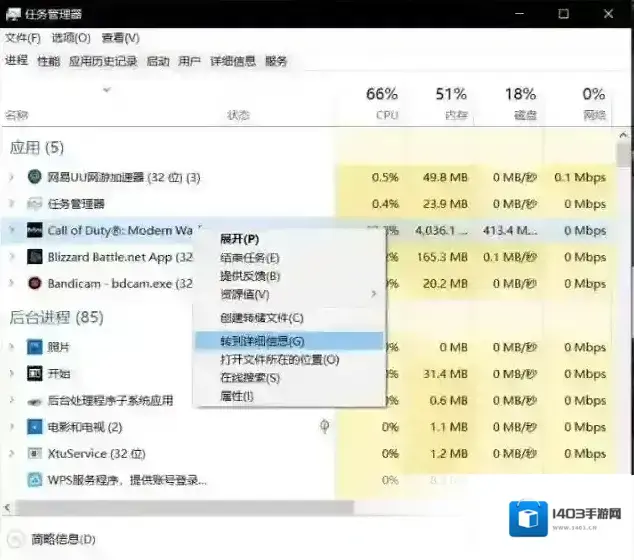This screenshot has height=560, width=634.
Task: Open the 选项(O) menu
Action: tap(70, 38)
